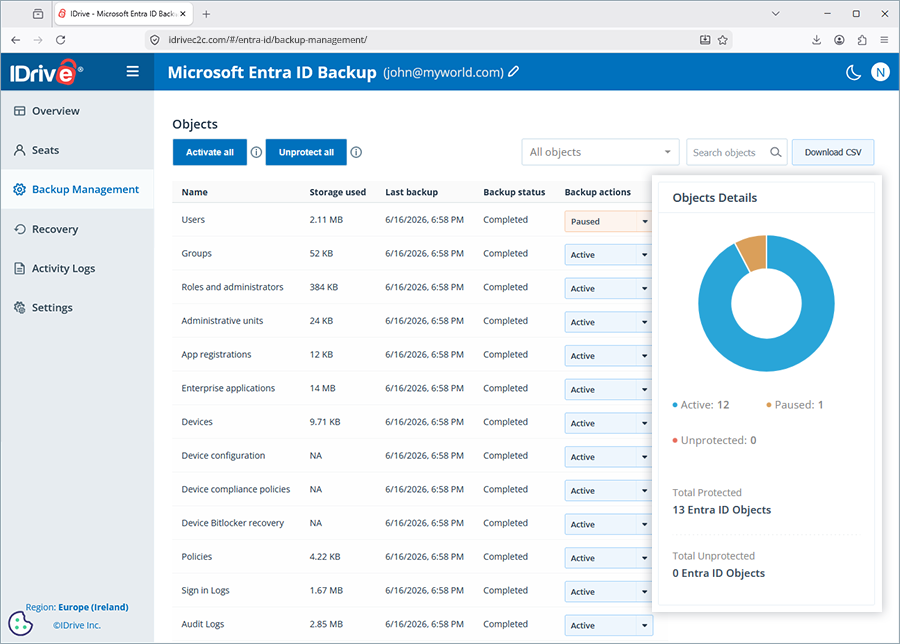The width and height of the screenshot is (900, 644).
Task: Open the All objects filter dropdown
Action: tap(600, 152)
